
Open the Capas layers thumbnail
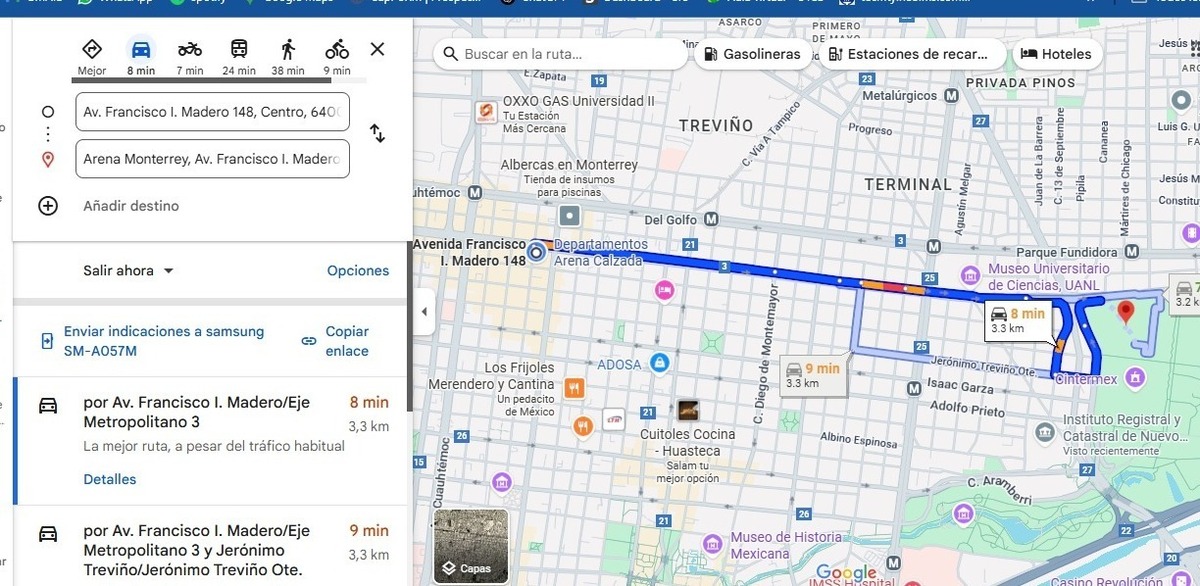(470, 546)
